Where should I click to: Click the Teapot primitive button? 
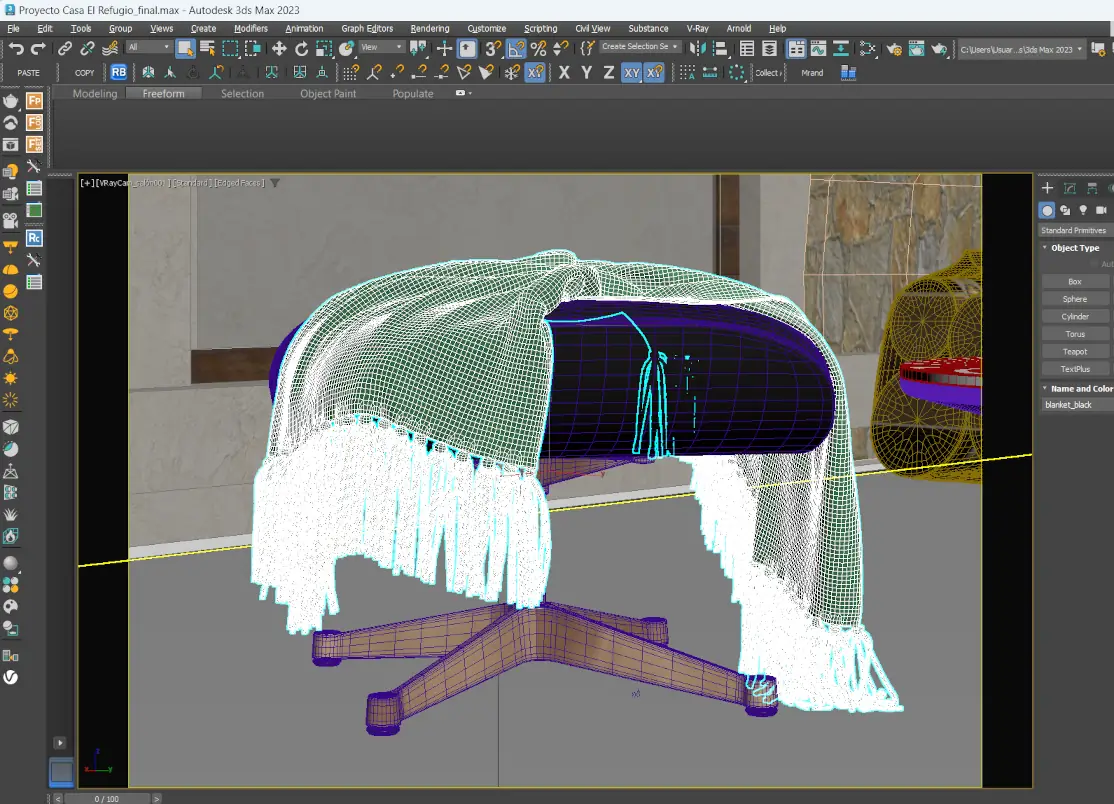[1075, 351]
